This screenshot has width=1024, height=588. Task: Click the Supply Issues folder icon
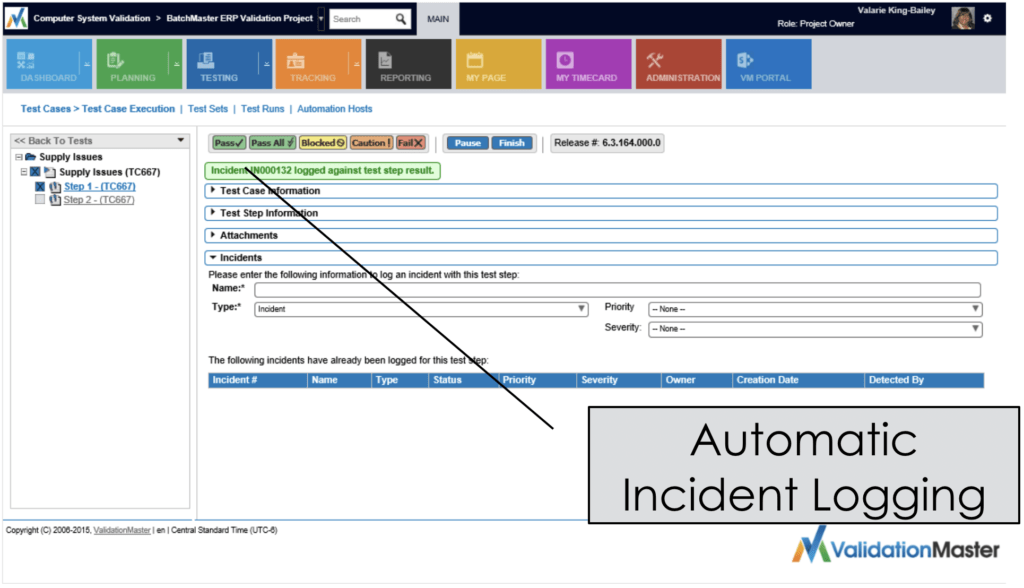tap(30, 157)
